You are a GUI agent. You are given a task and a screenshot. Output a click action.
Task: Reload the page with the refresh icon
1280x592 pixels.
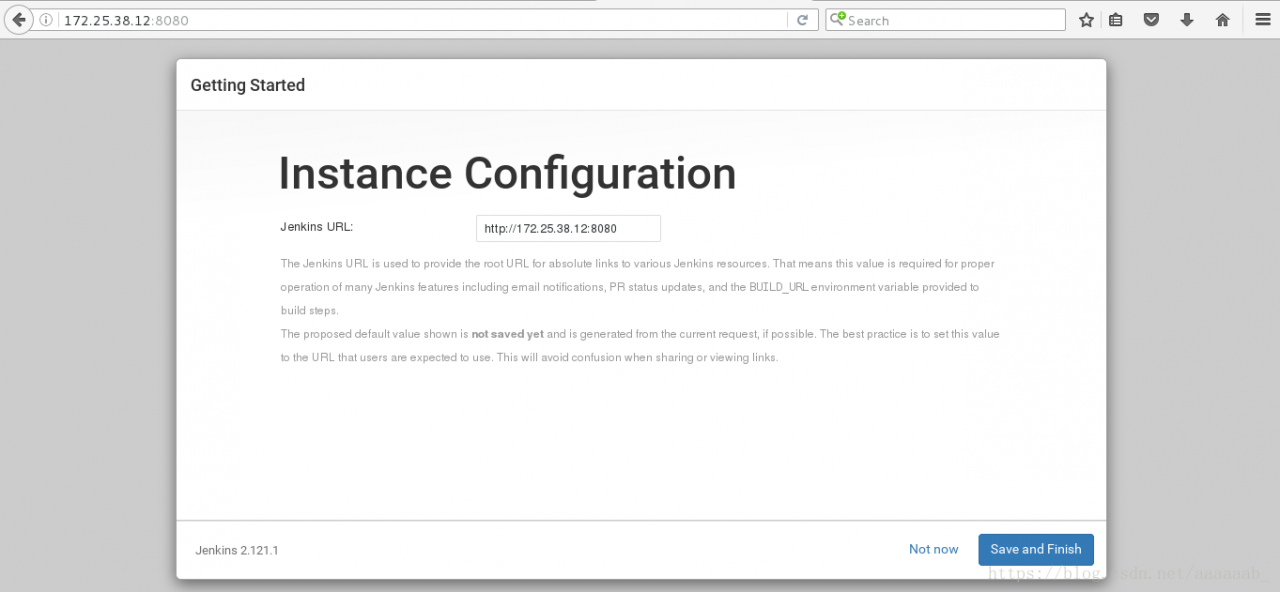point(802,20)
